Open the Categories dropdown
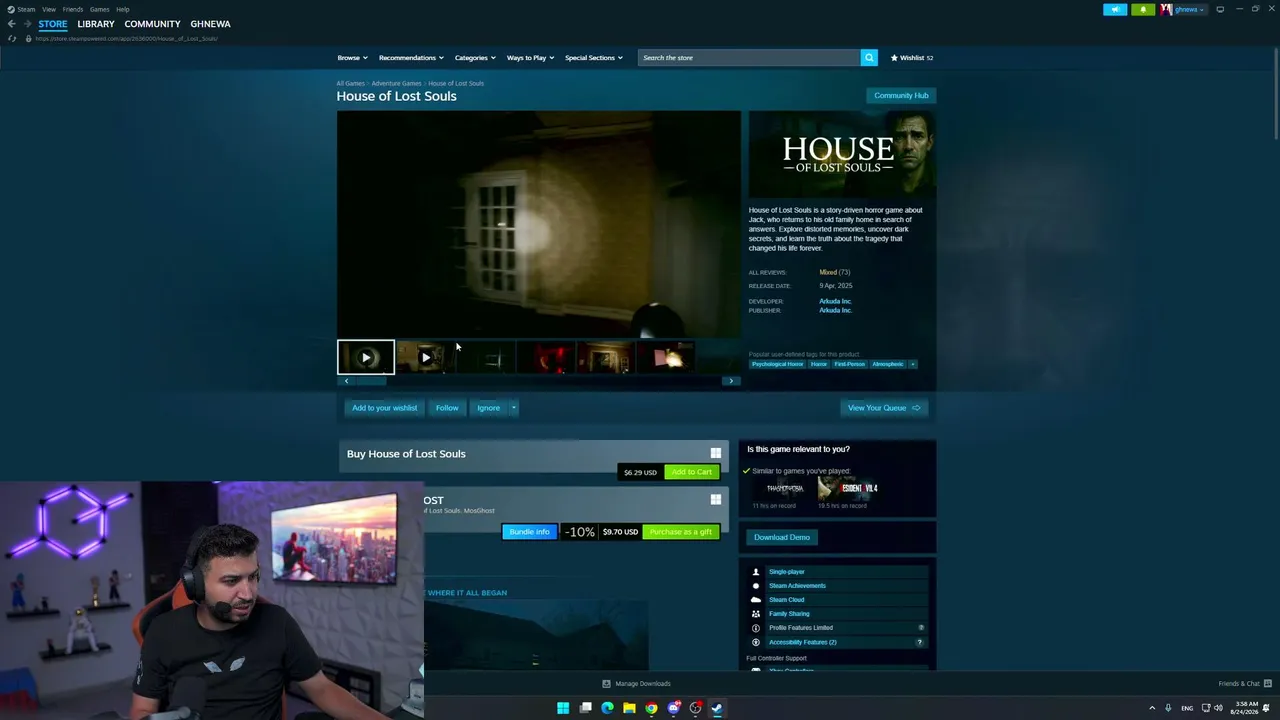 pyautogui.click(x=475, y=58)
